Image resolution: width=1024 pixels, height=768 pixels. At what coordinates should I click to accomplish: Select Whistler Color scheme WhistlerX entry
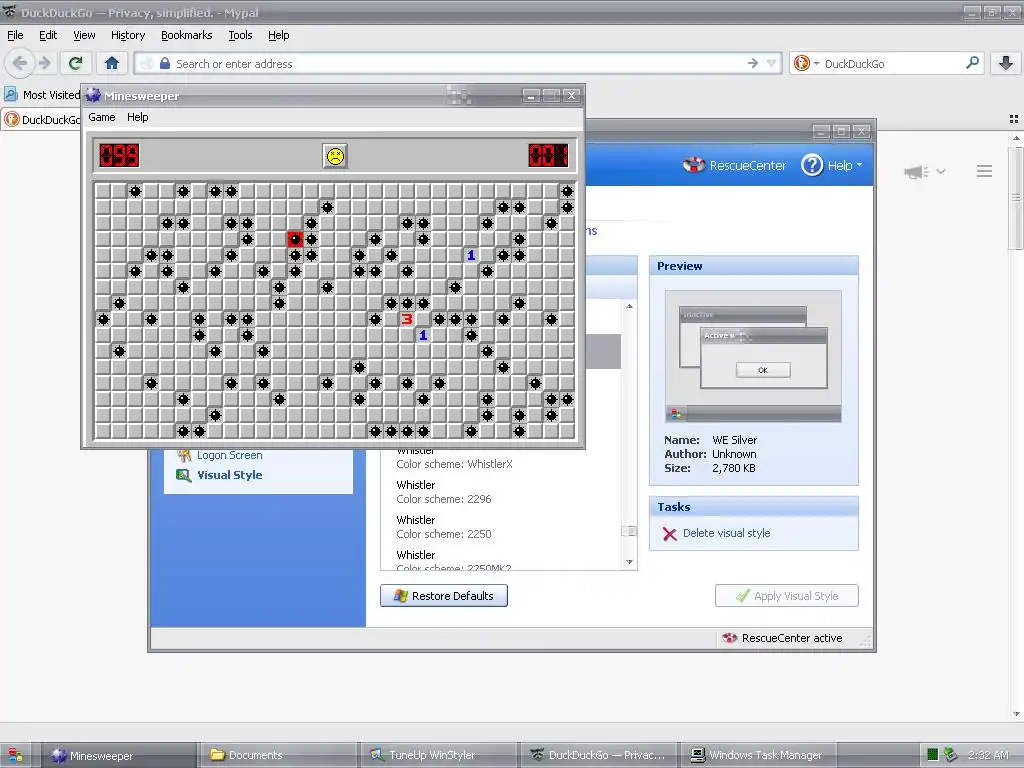pos(502,460)
